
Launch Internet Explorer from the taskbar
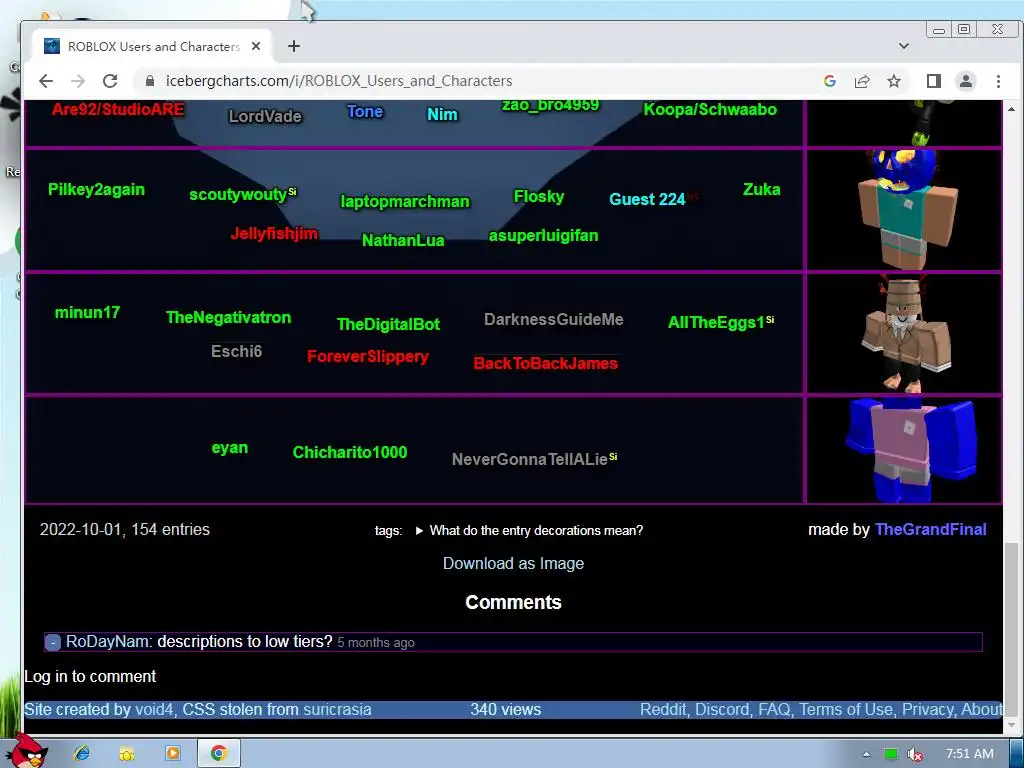(x=82, y=754)
